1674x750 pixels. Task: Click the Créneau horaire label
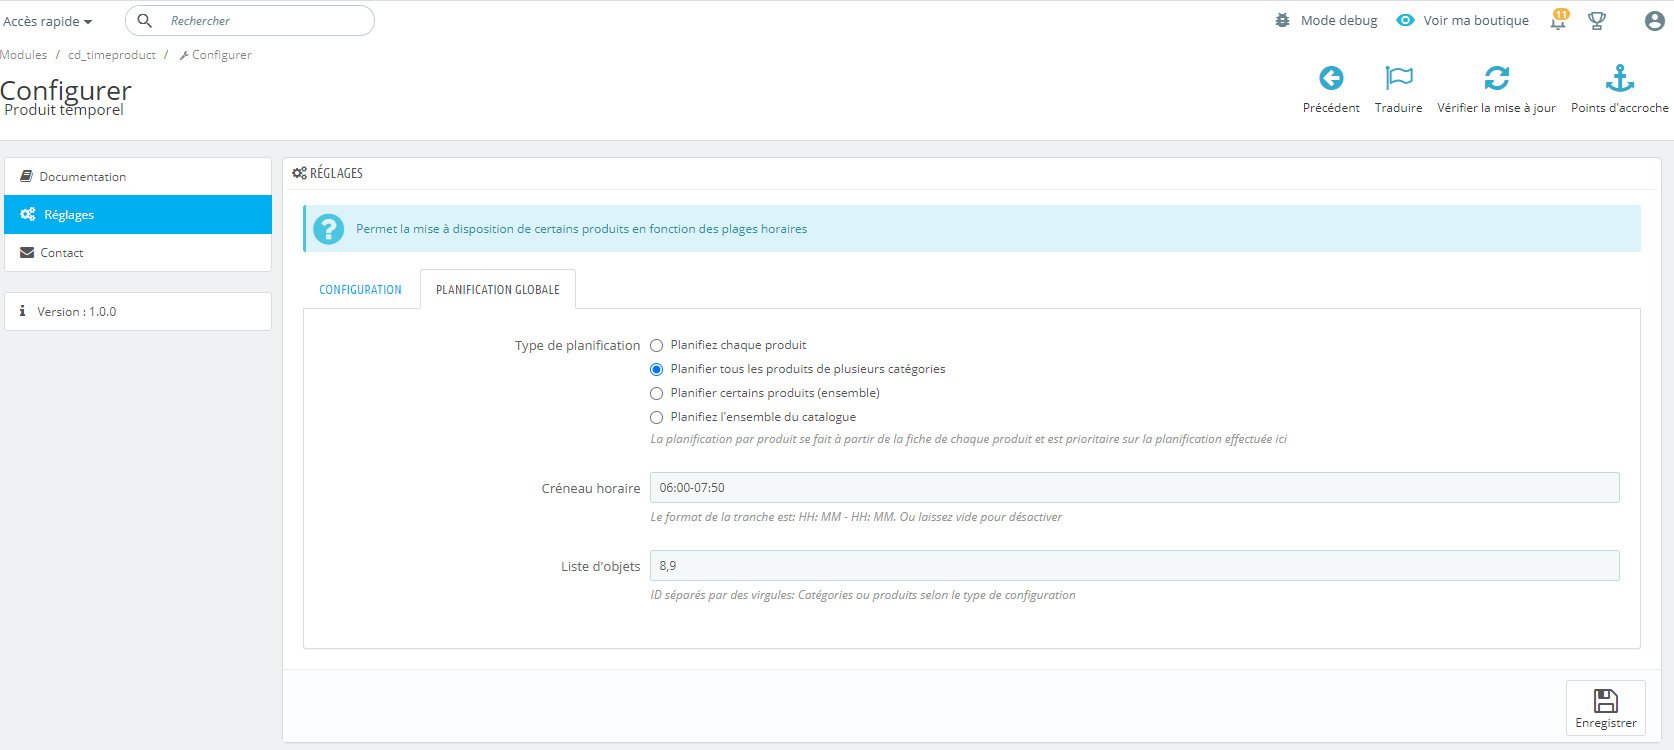pos(591,489)
